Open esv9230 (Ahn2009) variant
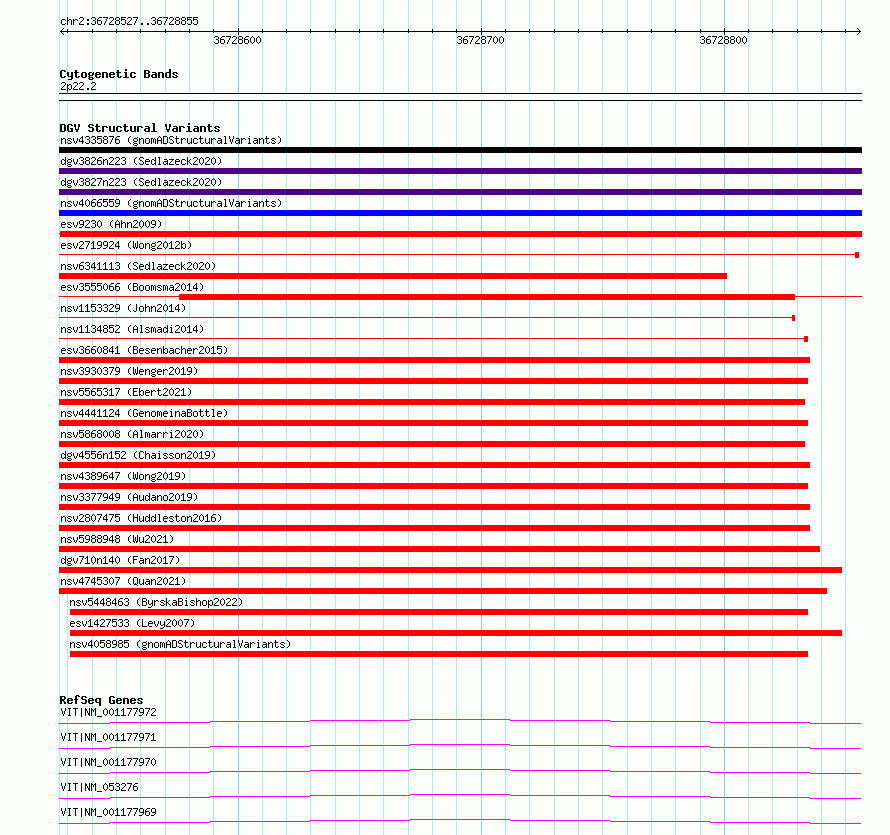The image size is (890, 835). pos(111,224)
